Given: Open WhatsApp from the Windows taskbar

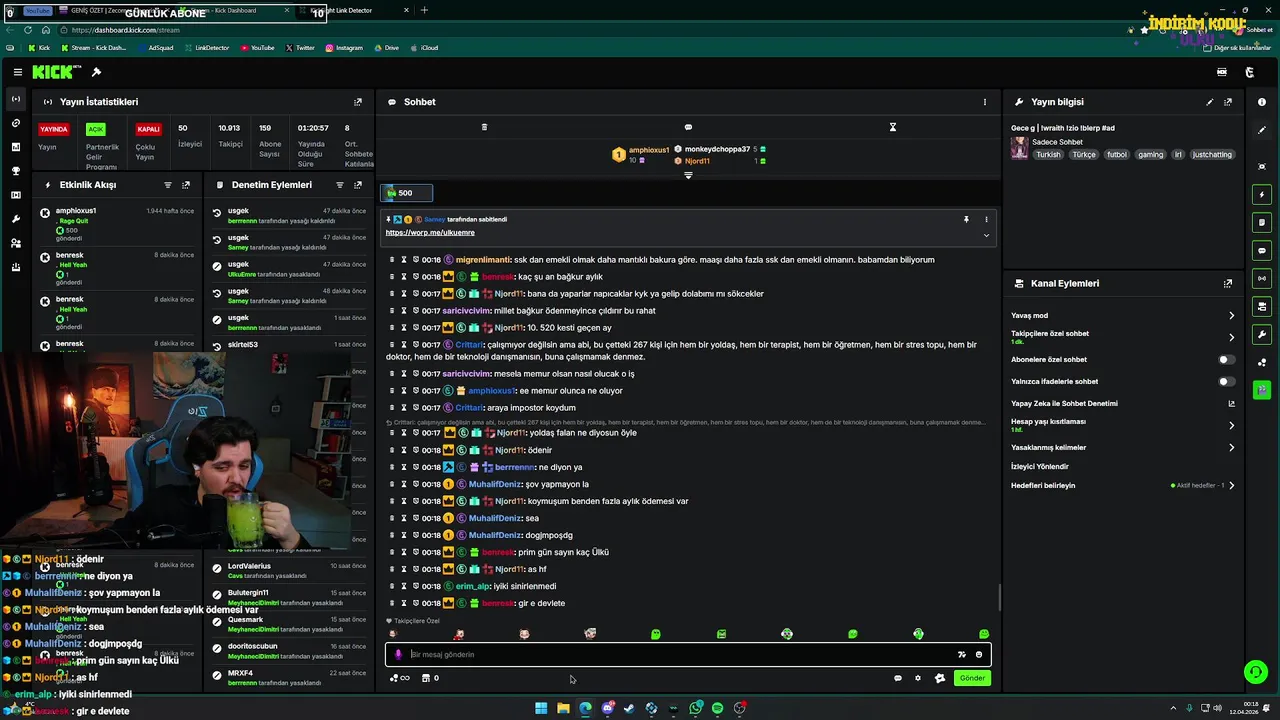Looking at the screenshot, I should (x=695, y=708).
